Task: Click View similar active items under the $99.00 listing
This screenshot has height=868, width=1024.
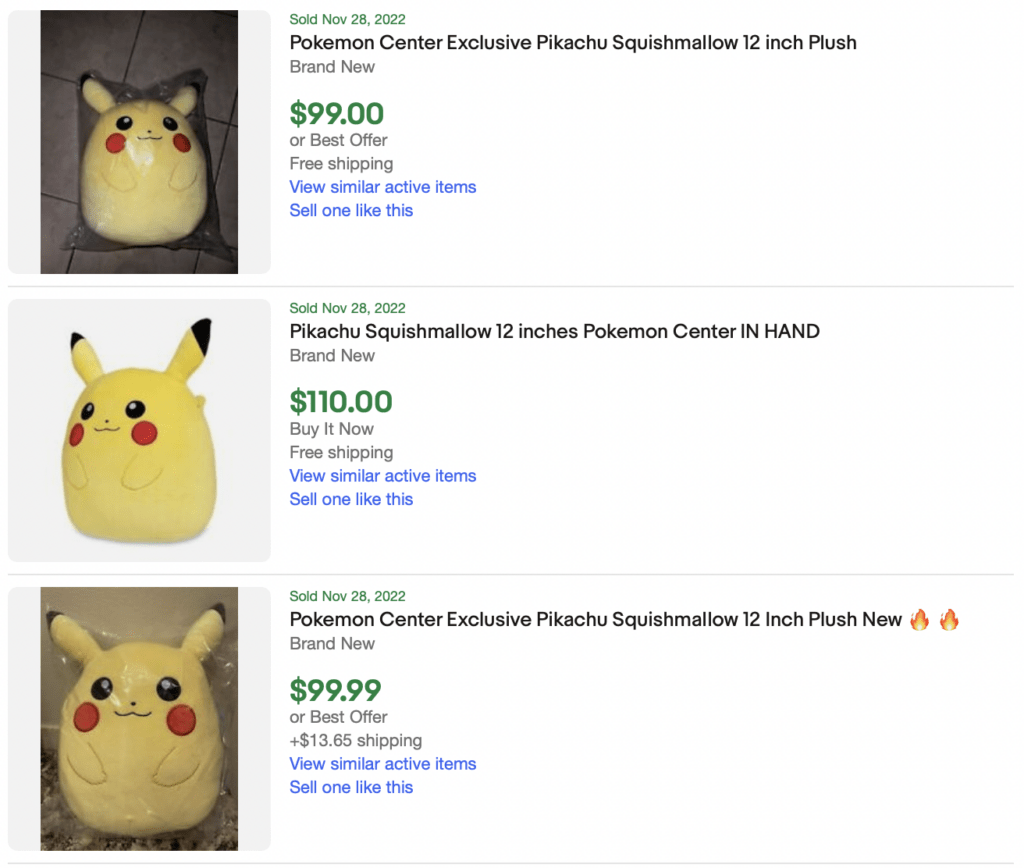Action: (382, 187)
